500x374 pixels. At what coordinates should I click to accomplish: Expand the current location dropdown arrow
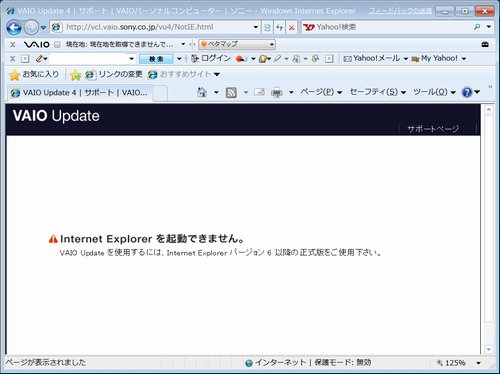point(183,44)
